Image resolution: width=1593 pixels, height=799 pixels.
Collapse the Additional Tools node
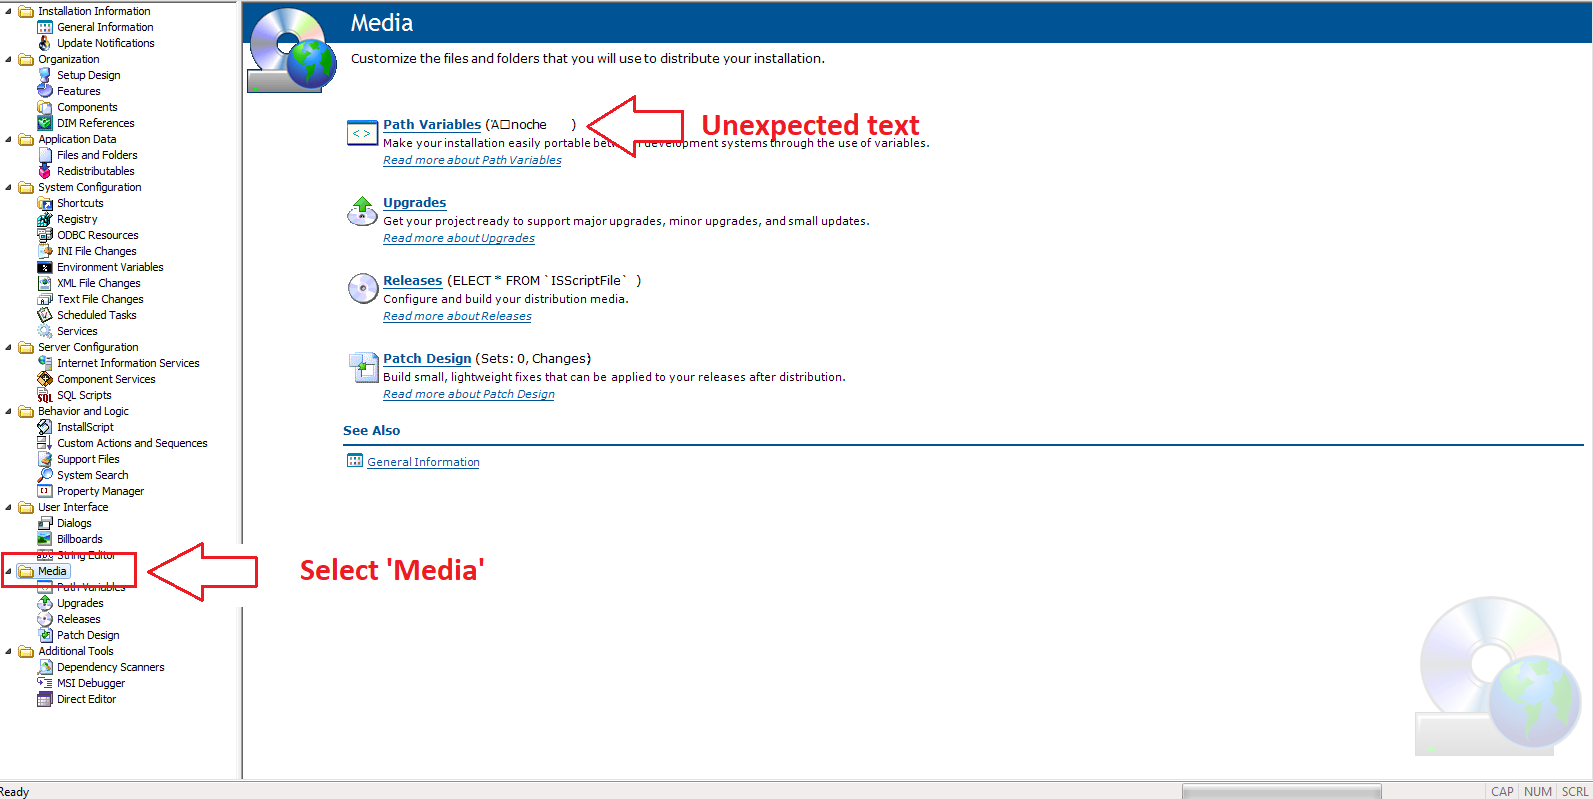[9, 651]
